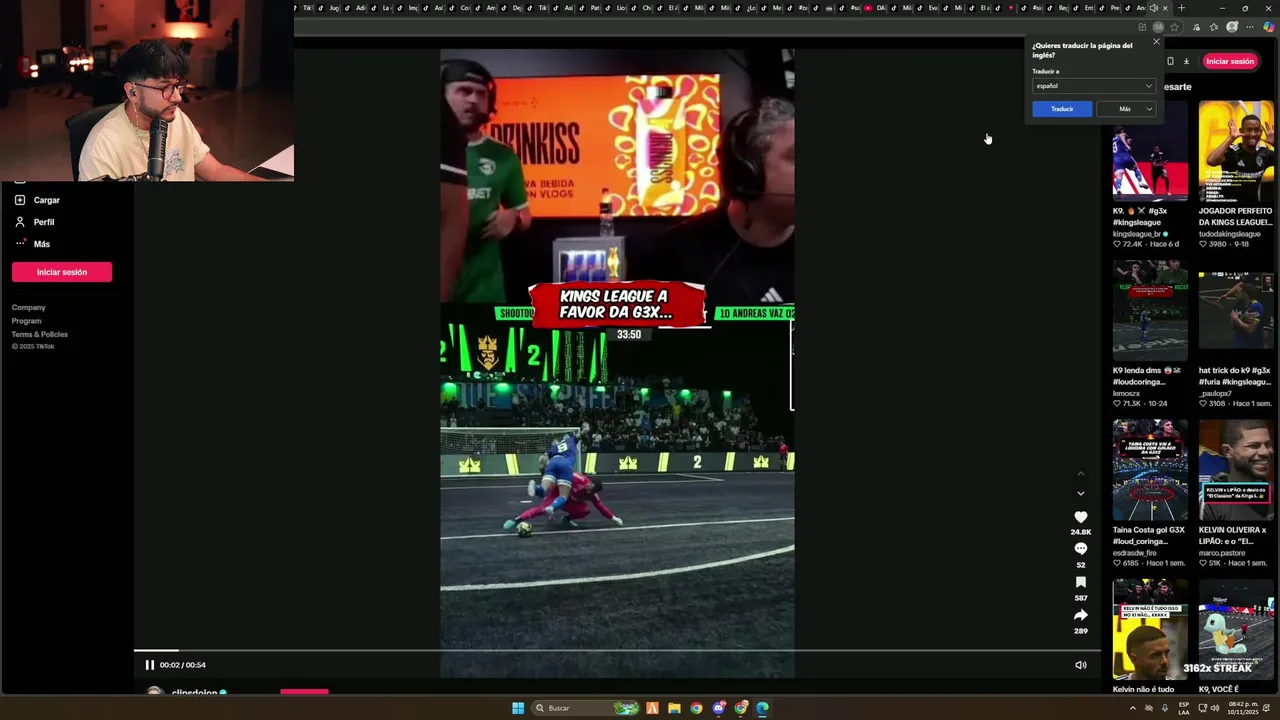Open 3162x STREAK video thumbnail

tap(1236, 629)
